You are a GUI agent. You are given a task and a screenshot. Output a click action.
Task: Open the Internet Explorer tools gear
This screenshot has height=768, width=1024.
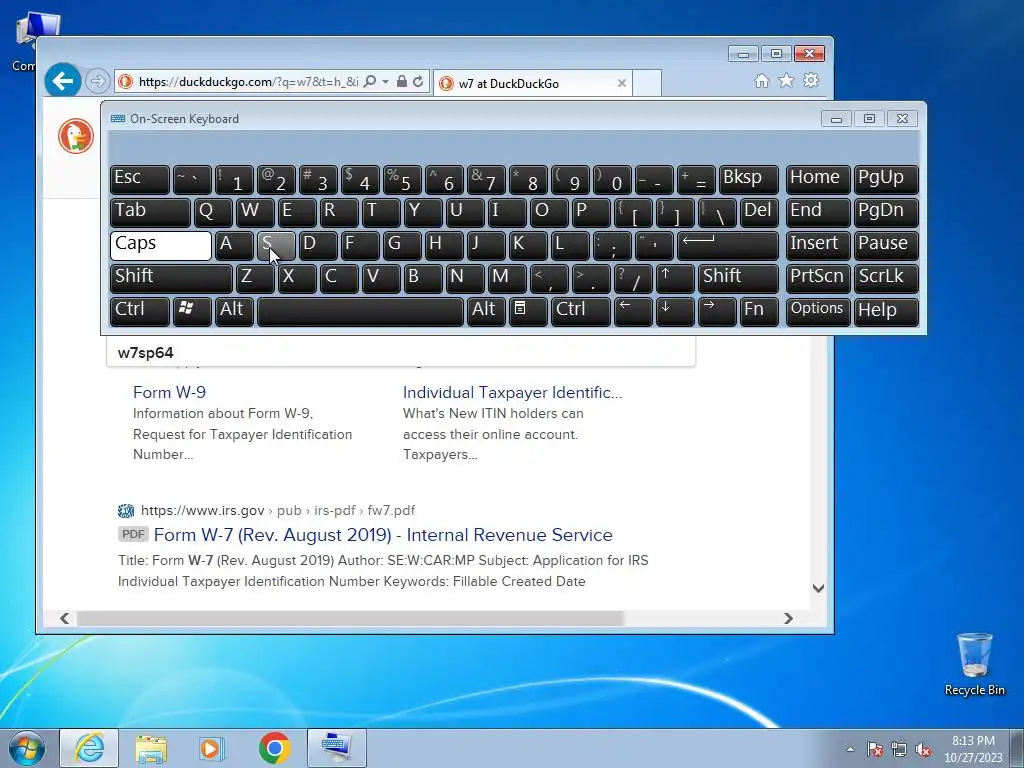[811, 80]
